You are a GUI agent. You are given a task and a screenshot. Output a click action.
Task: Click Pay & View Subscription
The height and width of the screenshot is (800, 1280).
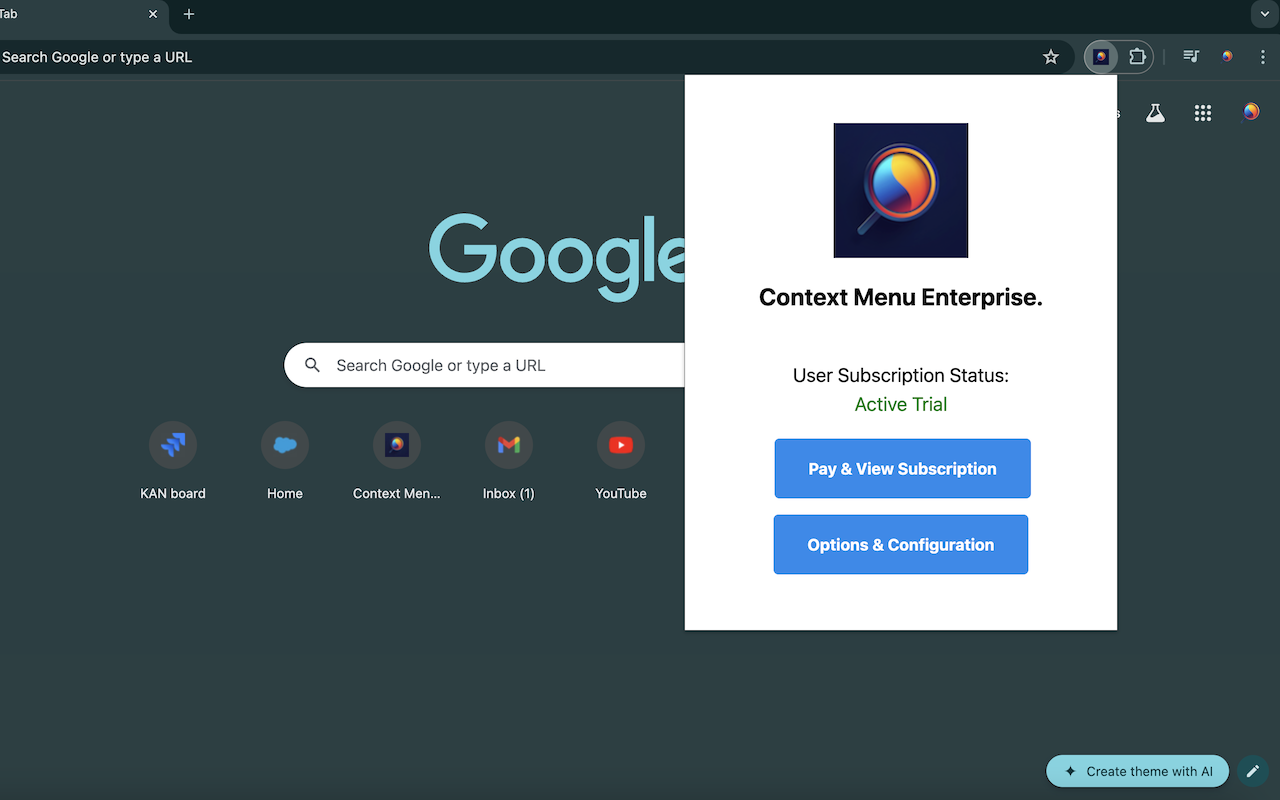(901, 468)
